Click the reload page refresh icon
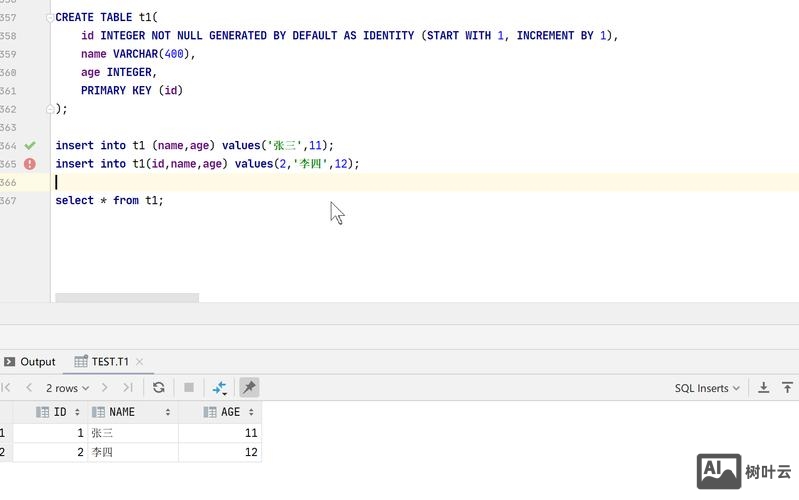799x500 pixels. pos(158,388)
